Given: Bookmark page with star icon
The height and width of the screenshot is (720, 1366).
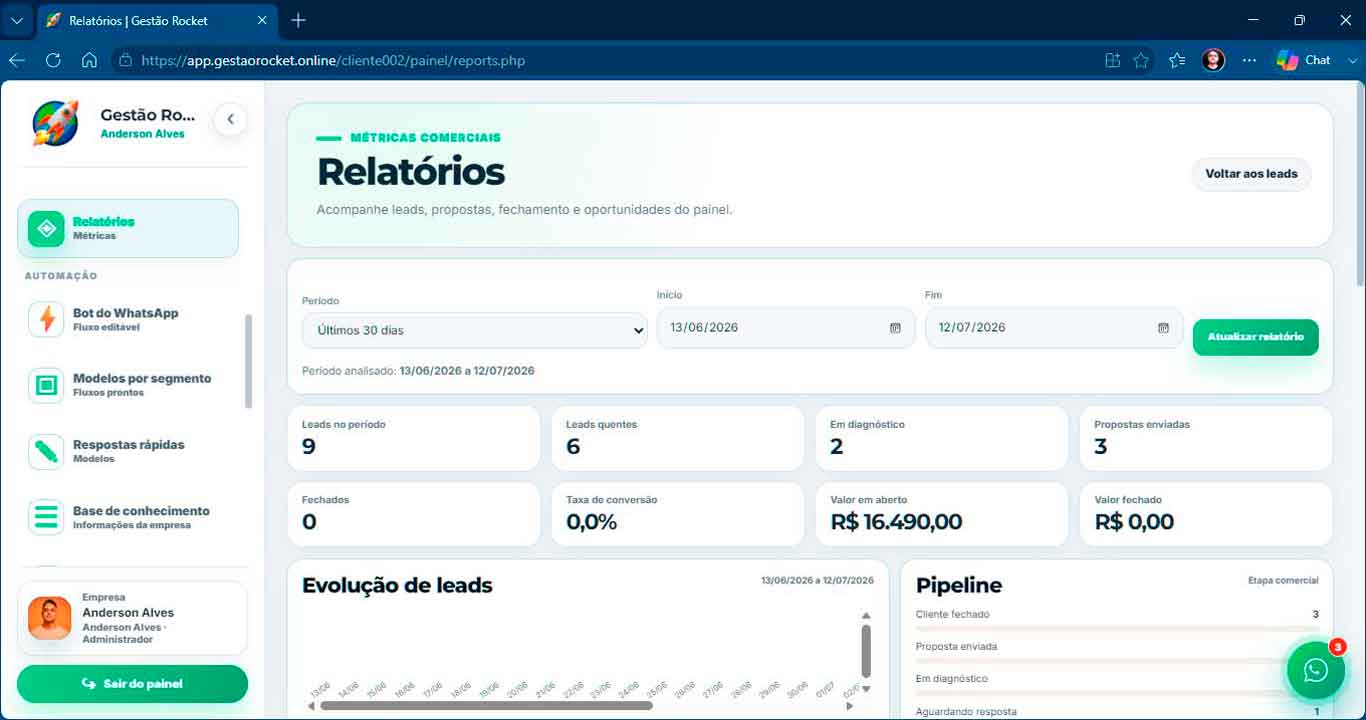Looking at the screenshot, I should (1141, 60).
